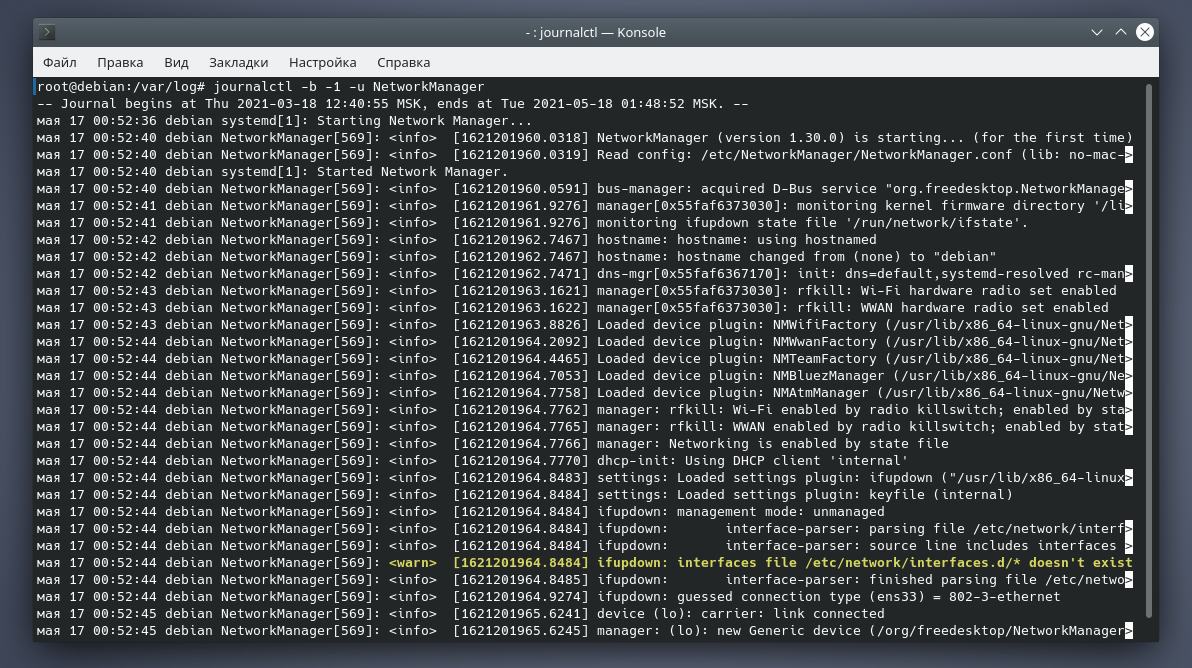Open the Правка menu
Image resolution: width=1192 pixels, height=668 pixels.
(120, 62)
